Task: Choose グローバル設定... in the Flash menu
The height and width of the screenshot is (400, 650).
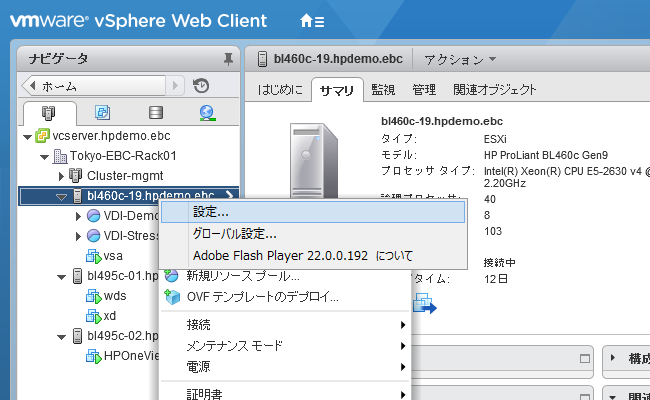Action: [313, 234]
